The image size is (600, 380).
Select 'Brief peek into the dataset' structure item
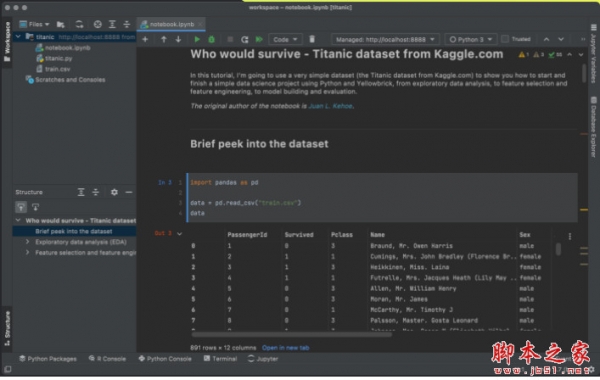[74, 232]
